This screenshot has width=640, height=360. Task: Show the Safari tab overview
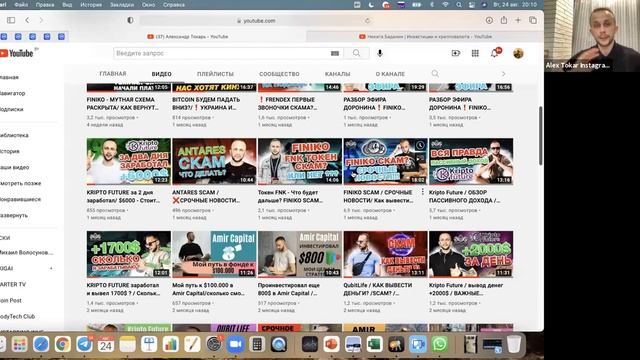[x=533, y=20]
